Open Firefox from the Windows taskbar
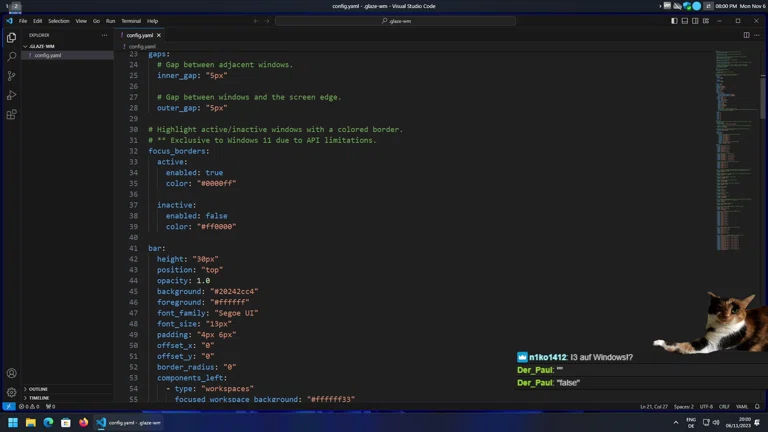Screen dimensions: 768x432 pyautogui.click(x=83, y=423)
